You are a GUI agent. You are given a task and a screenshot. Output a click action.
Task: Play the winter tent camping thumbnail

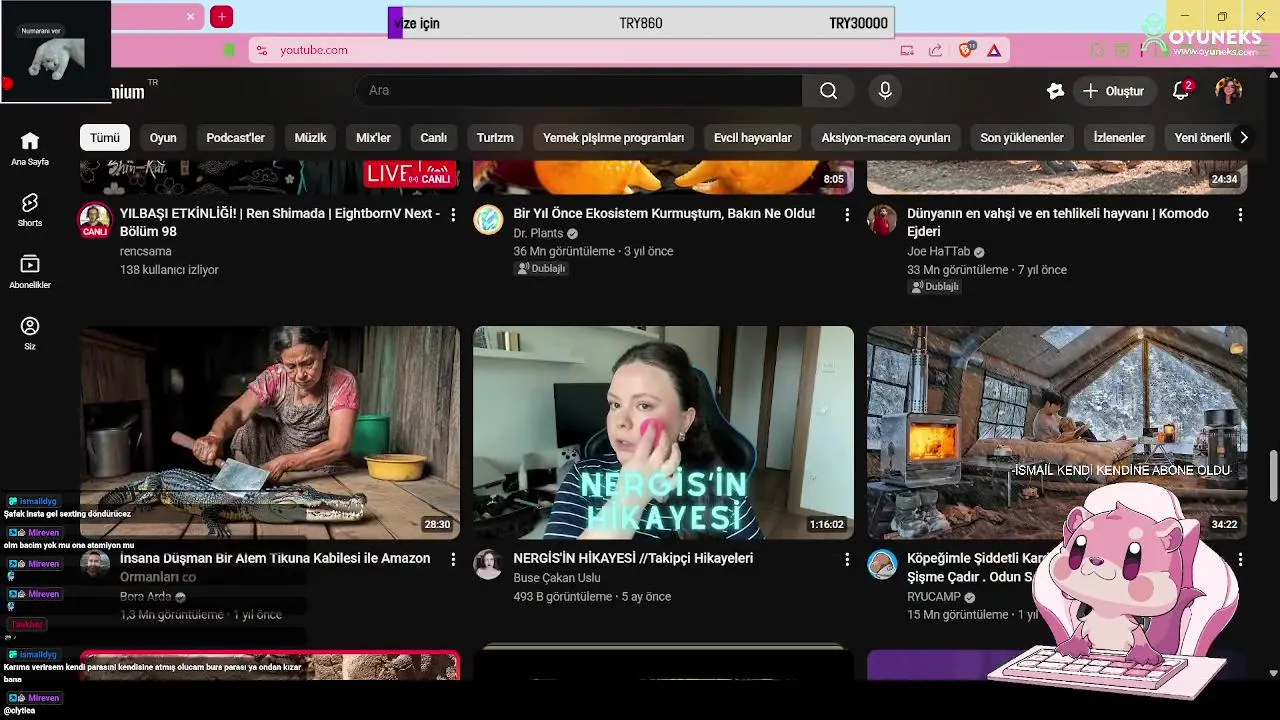click(x=1057, y=433)
